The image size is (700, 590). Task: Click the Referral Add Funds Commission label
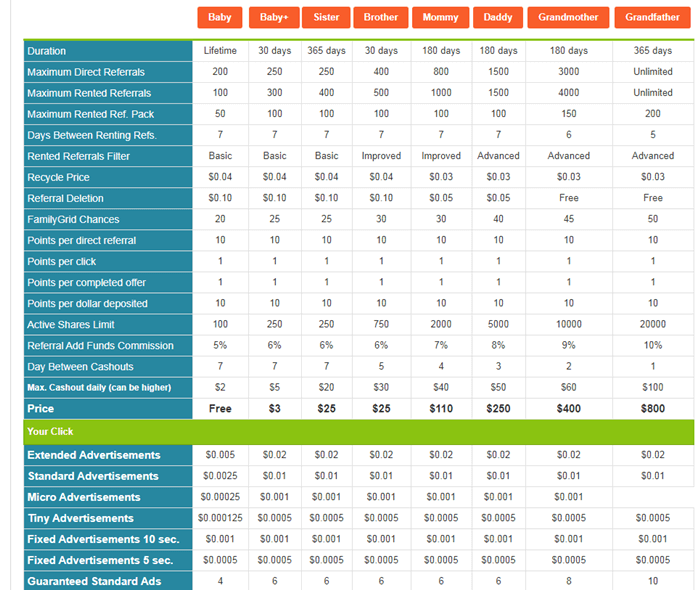pos(100,345)
